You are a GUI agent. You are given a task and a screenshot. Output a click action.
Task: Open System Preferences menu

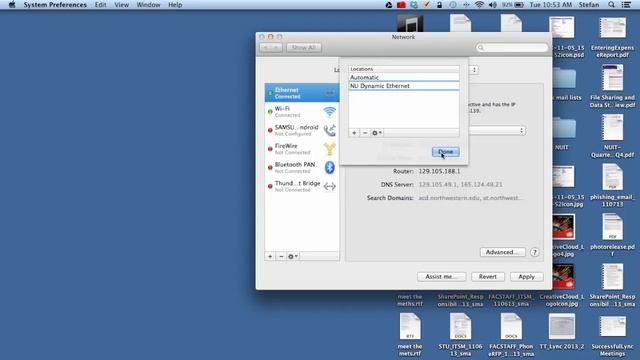click(x=55, y=5)
